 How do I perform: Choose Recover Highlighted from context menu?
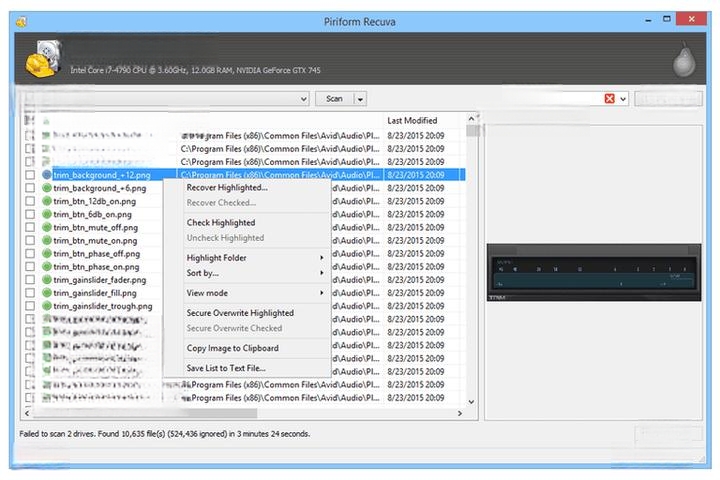tap(227, 187)
